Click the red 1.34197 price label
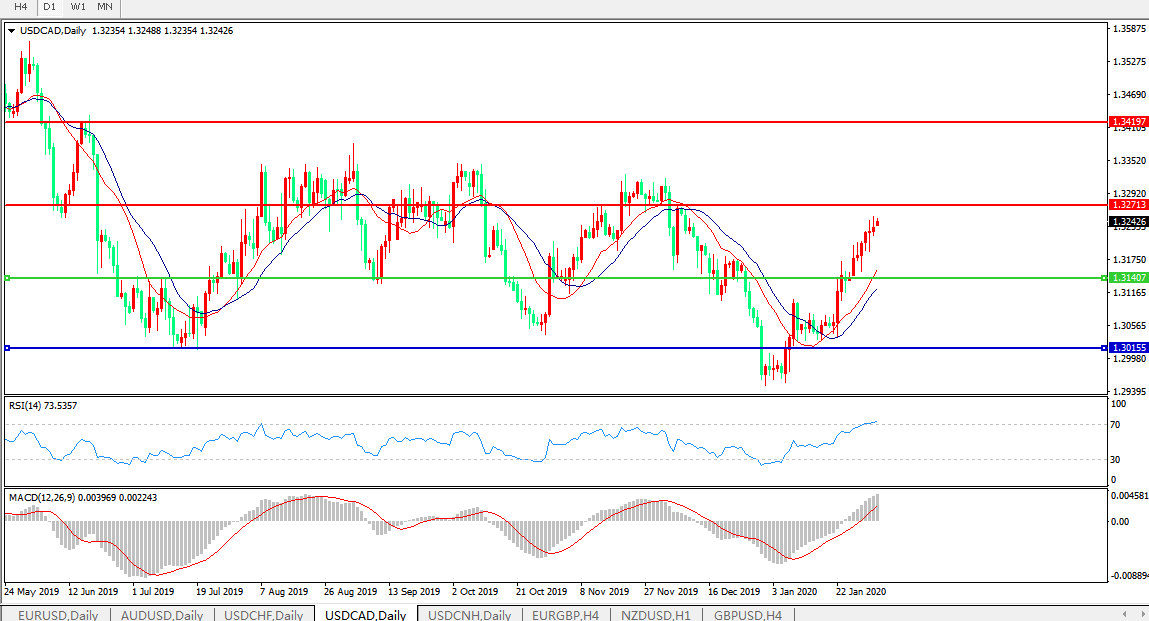 point(1128,121)
